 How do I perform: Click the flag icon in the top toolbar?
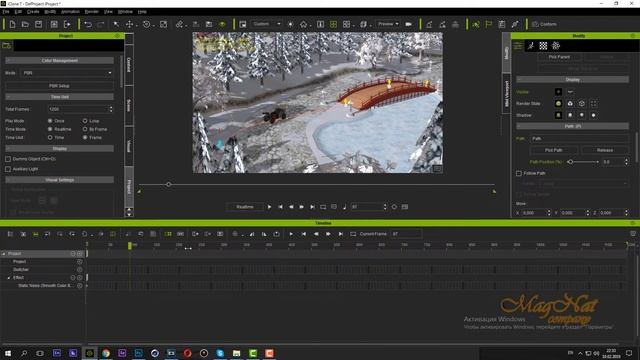(x=489, y=24)
